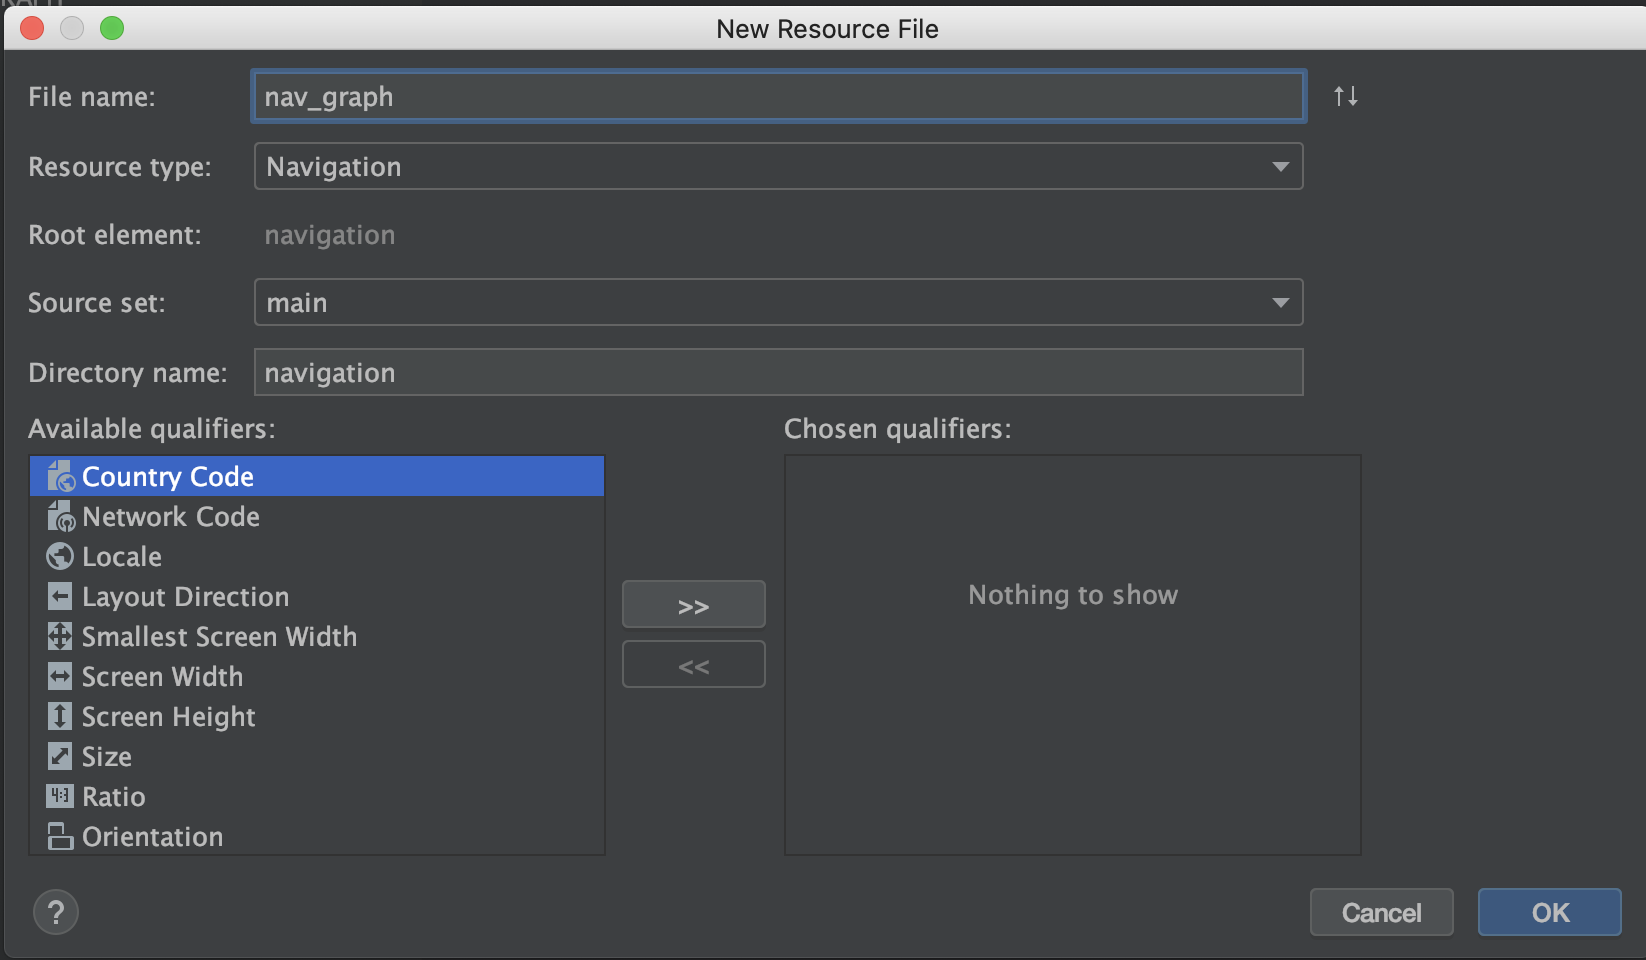Select the Screen Width list entry
The image size is (1646, 960).
click(317, 676)
